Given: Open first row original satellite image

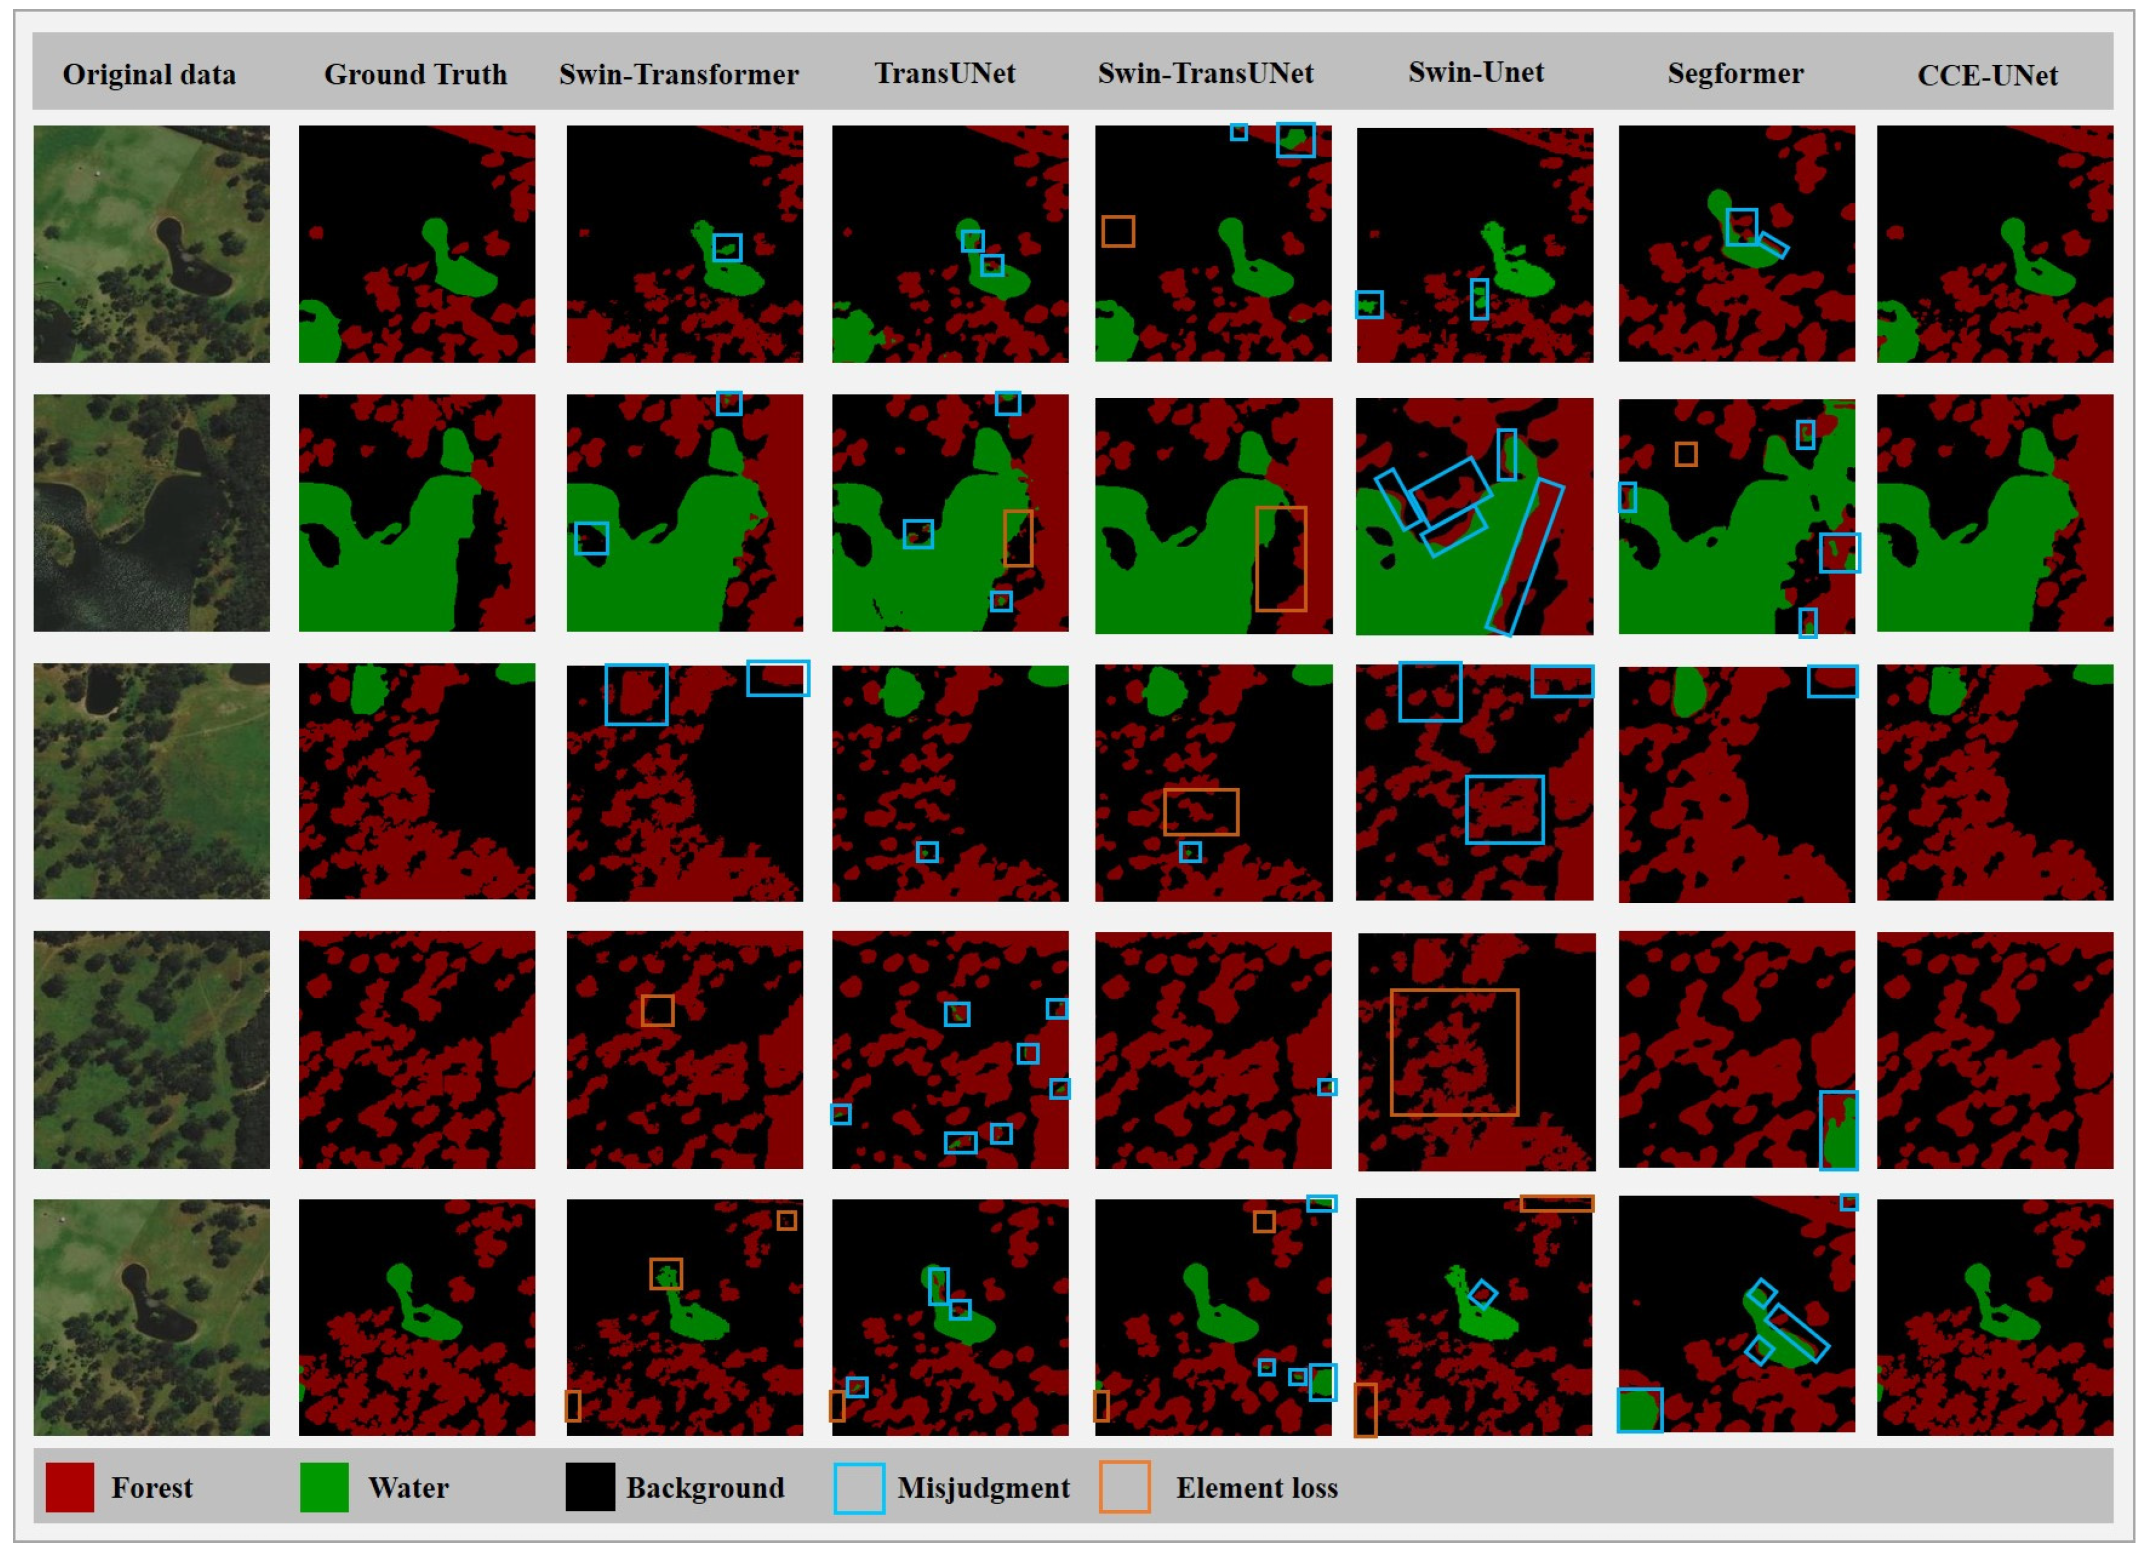Looking at the screenshot, I should 151,243.
